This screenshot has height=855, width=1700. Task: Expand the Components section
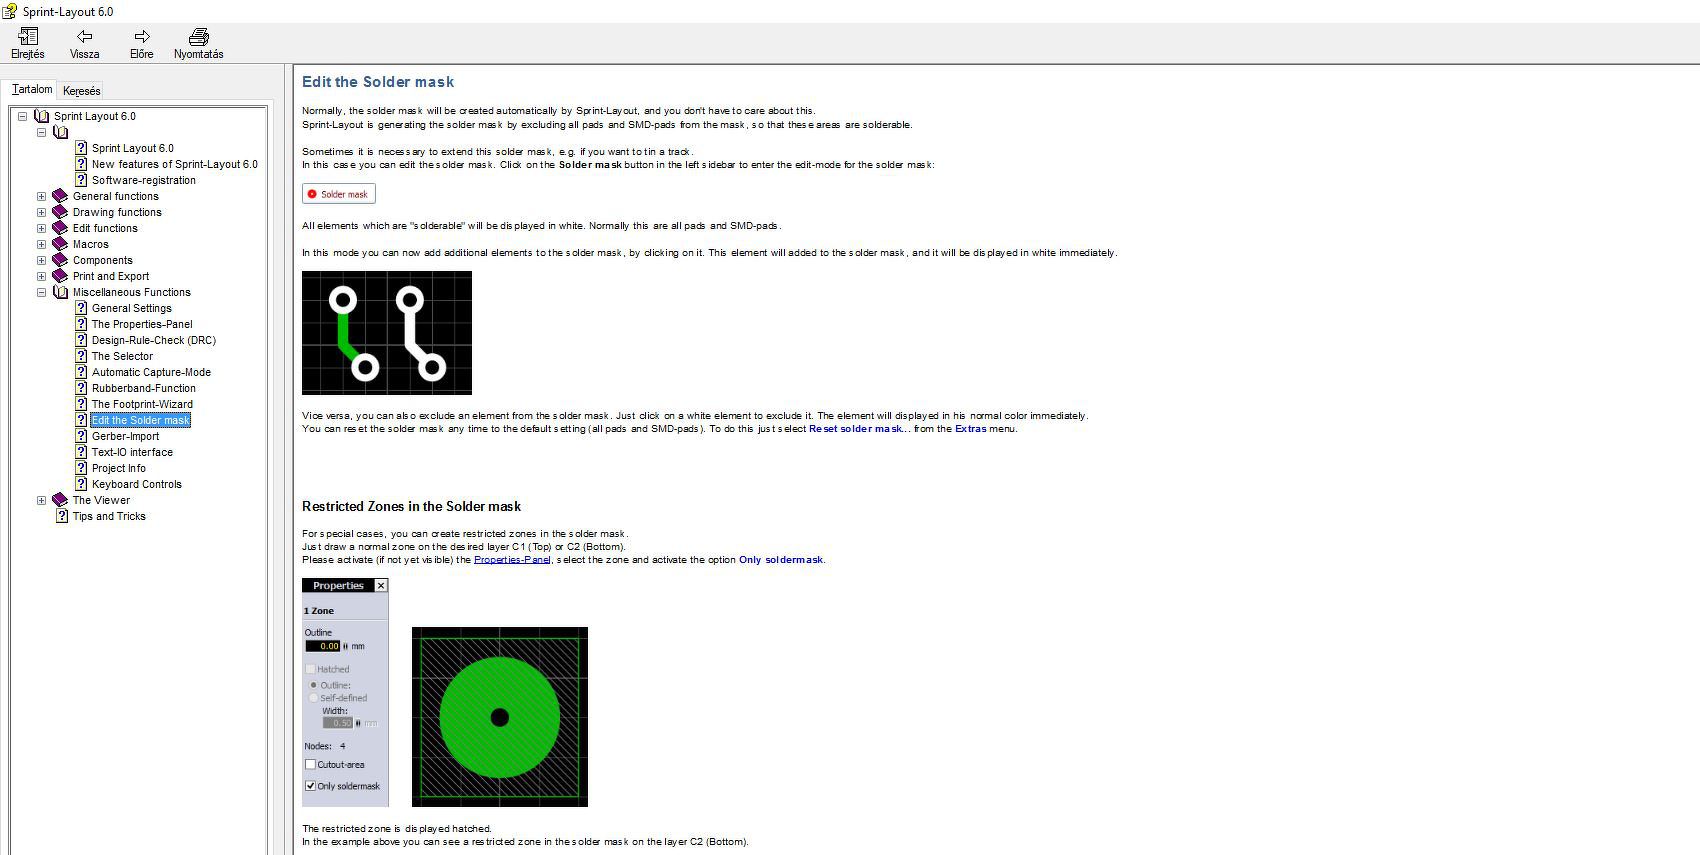[41, 260]
